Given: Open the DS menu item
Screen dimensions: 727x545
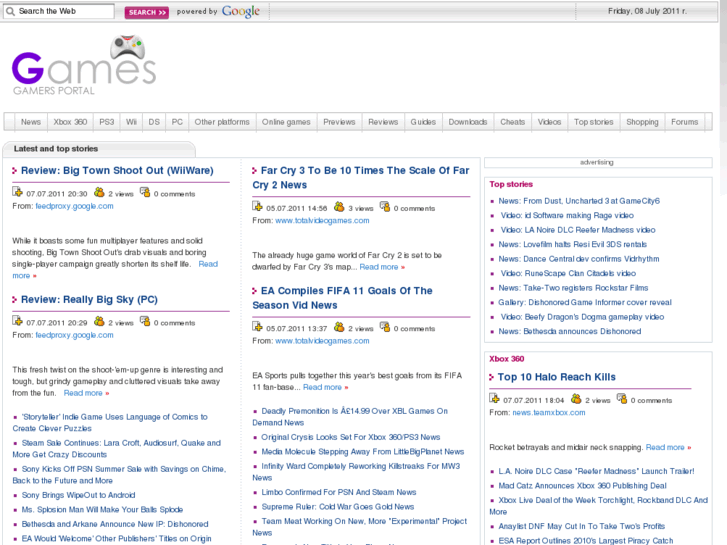Looking at the screenshot, I should [x=154, y=122].
